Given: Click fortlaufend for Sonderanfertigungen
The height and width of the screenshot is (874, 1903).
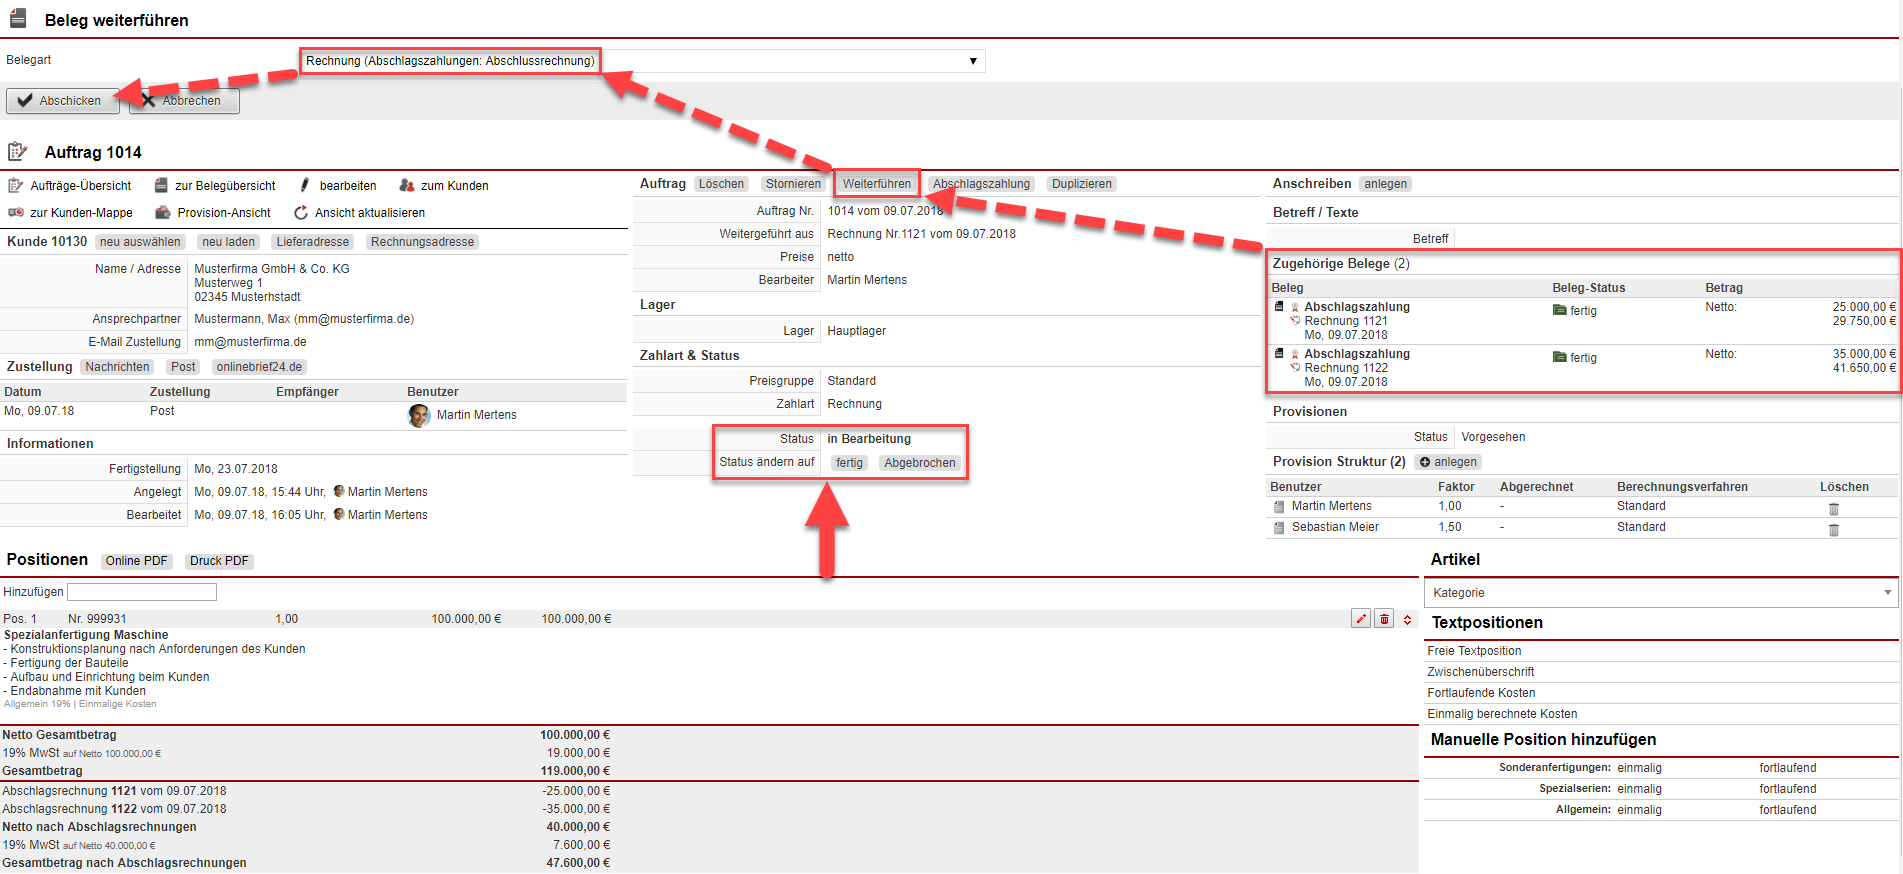Looking at the screenshot, I should point(1788,768).
